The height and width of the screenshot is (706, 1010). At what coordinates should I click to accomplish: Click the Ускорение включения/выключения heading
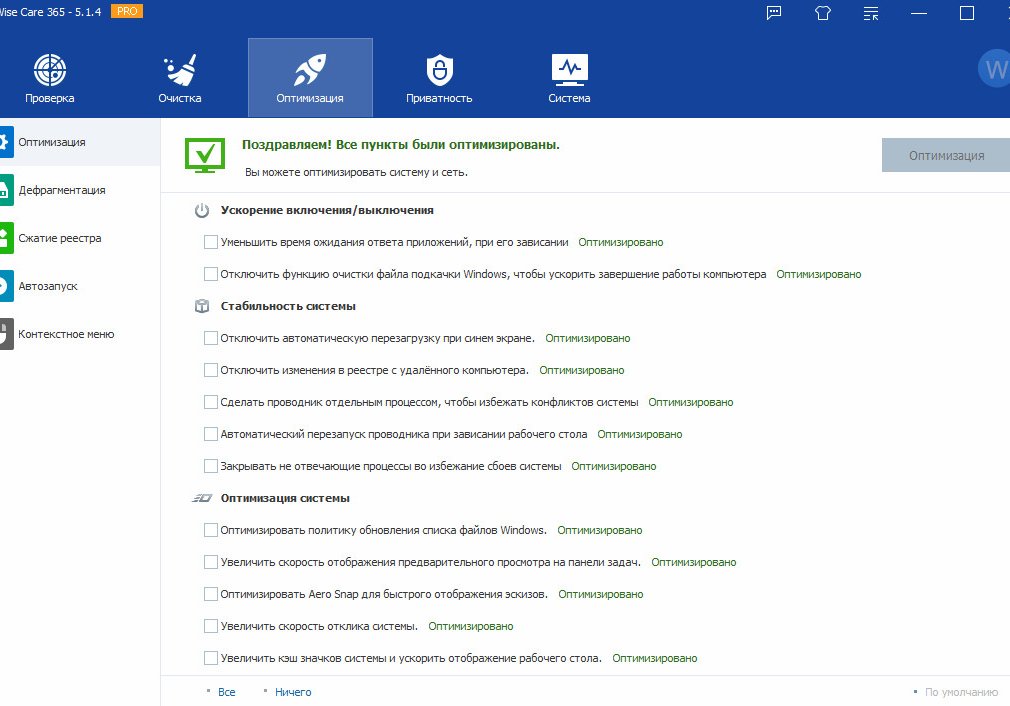[x=327, y=210]
